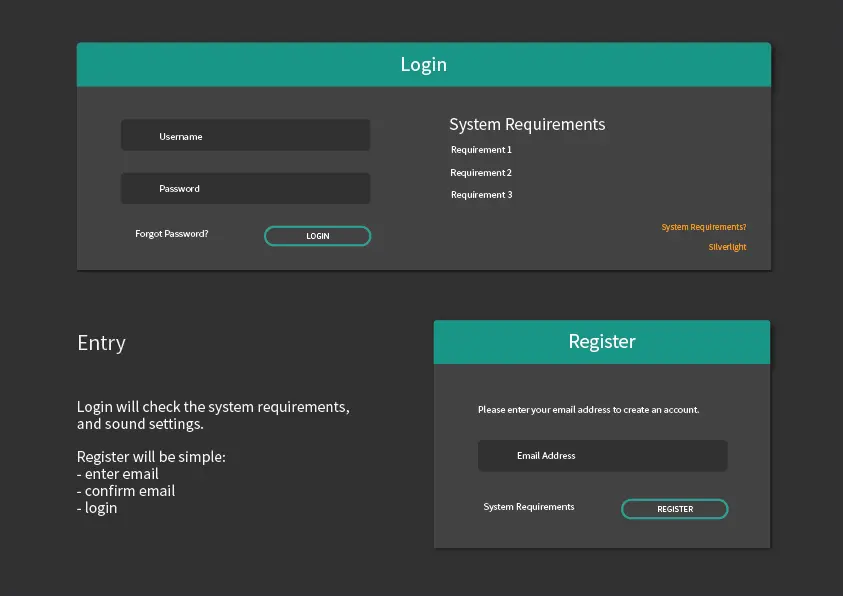Select the Requirement 2 text
This screenshot has height=596, width=843.
point(481,173)
